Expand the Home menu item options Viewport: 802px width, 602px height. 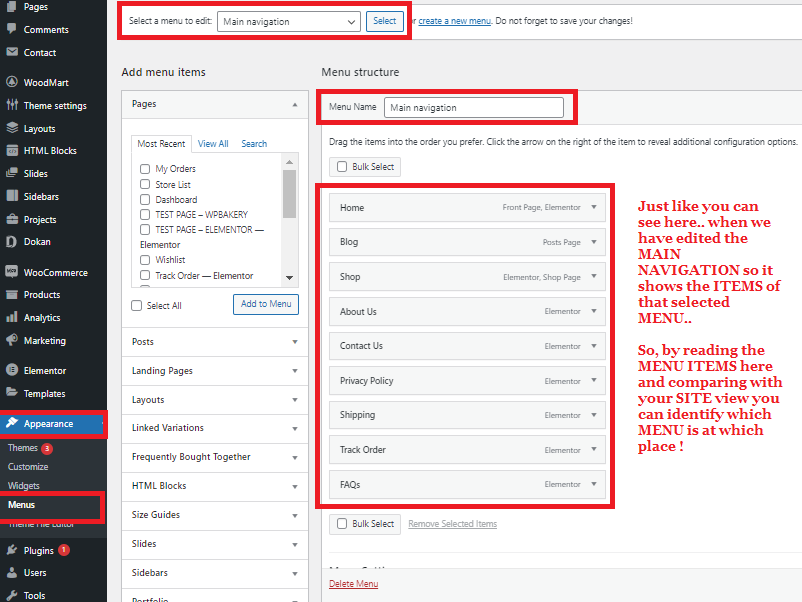coord(594,207)
